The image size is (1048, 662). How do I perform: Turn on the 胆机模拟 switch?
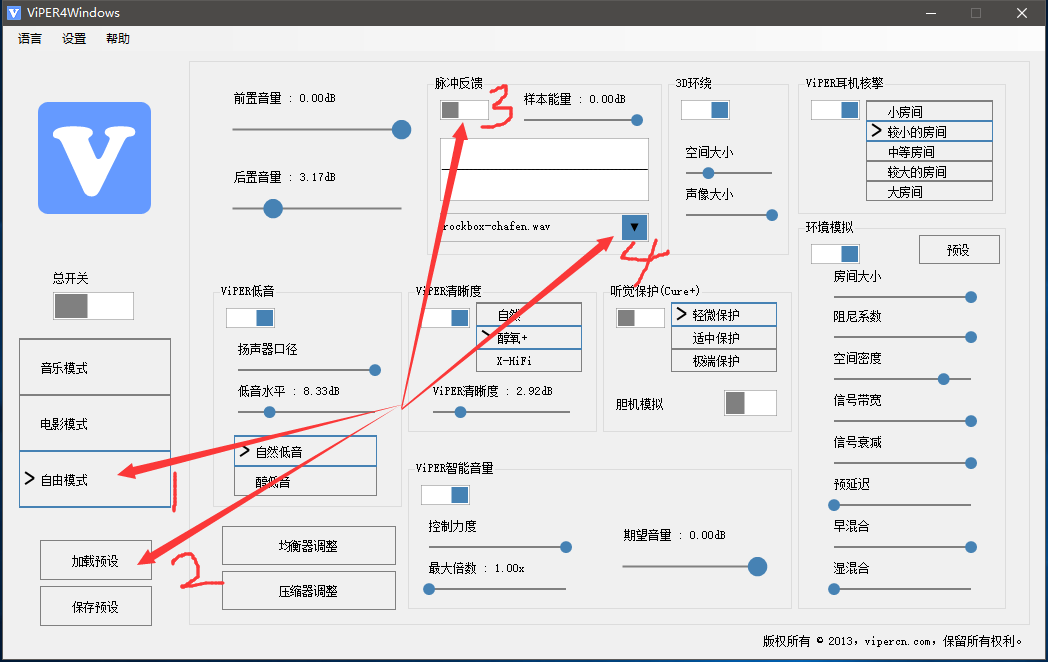click(751, 403)
